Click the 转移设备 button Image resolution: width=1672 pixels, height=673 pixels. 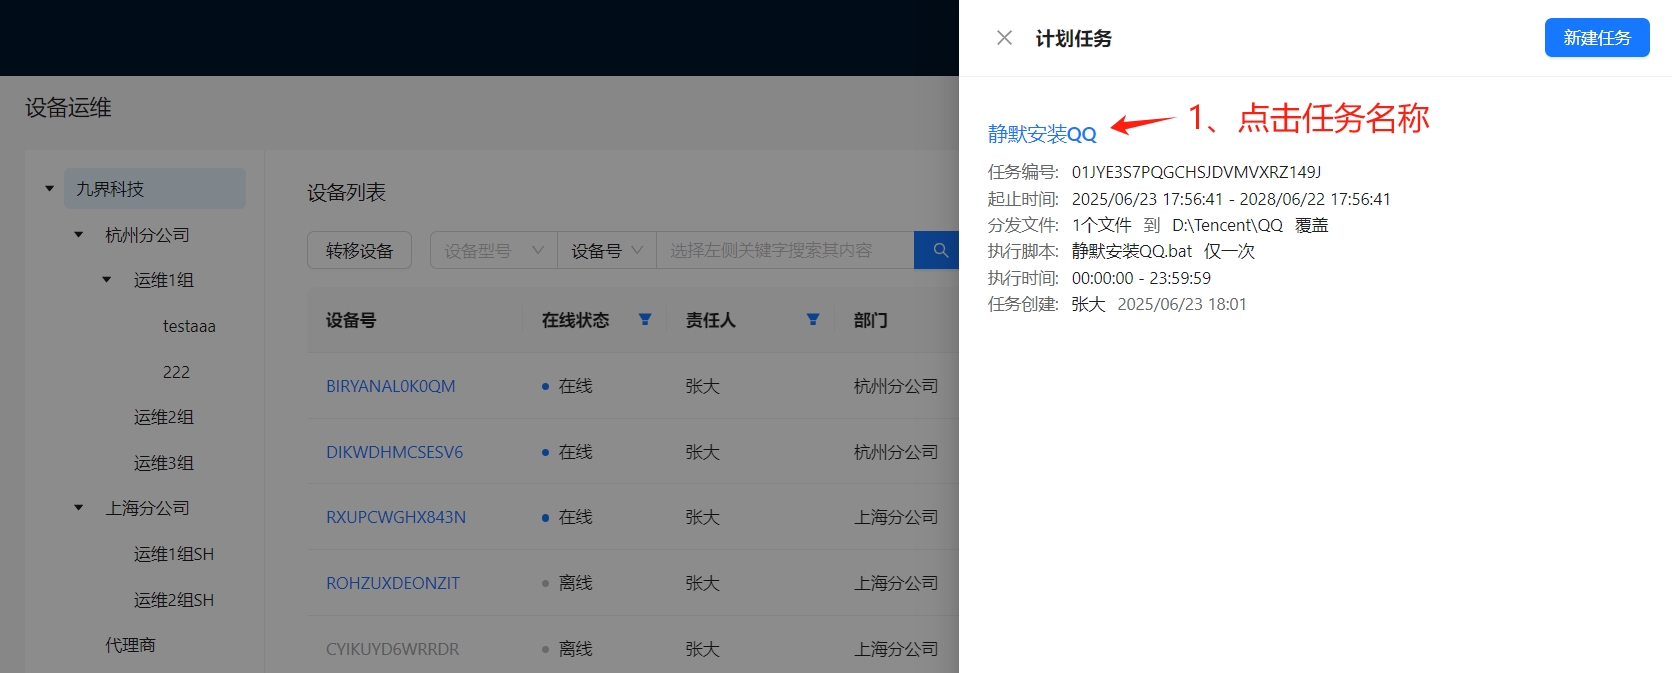(x=359, y=250)
